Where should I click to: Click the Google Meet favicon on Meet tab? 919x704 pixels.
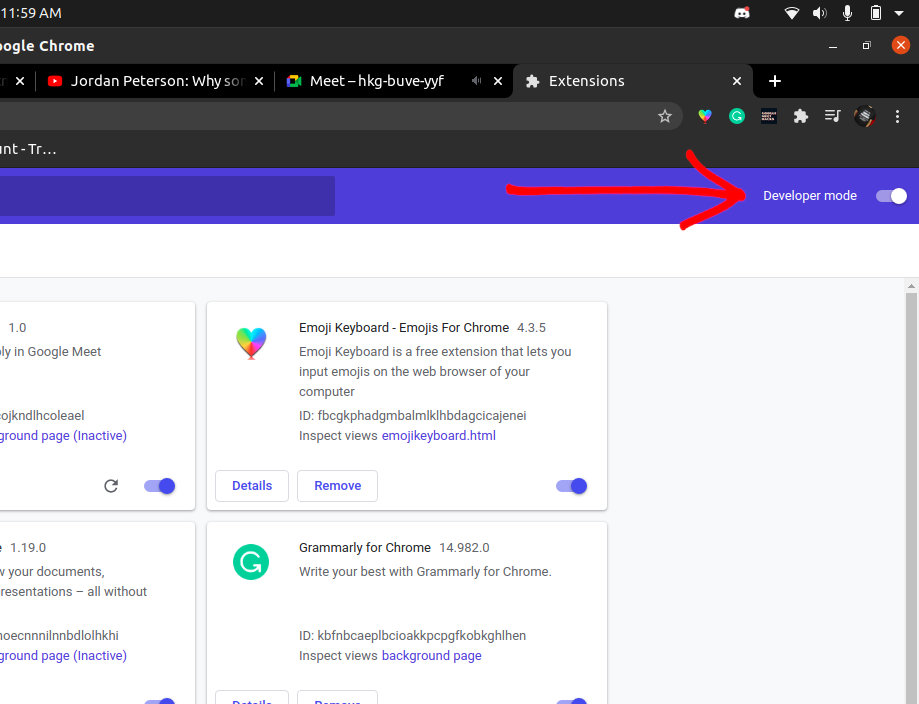[294, 81]
